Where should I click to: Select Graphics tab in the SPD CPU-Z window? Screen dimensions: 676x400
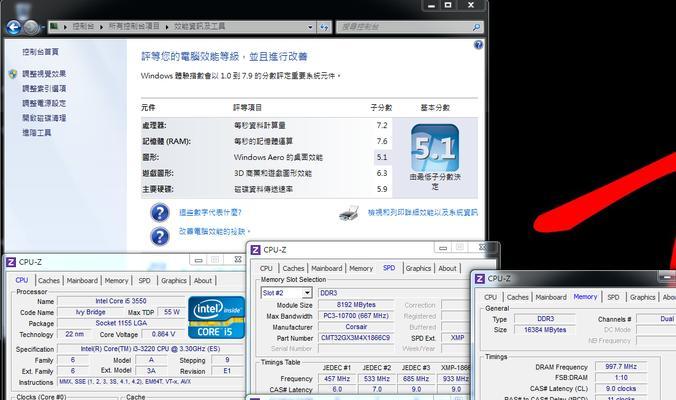tap(418, 268)
